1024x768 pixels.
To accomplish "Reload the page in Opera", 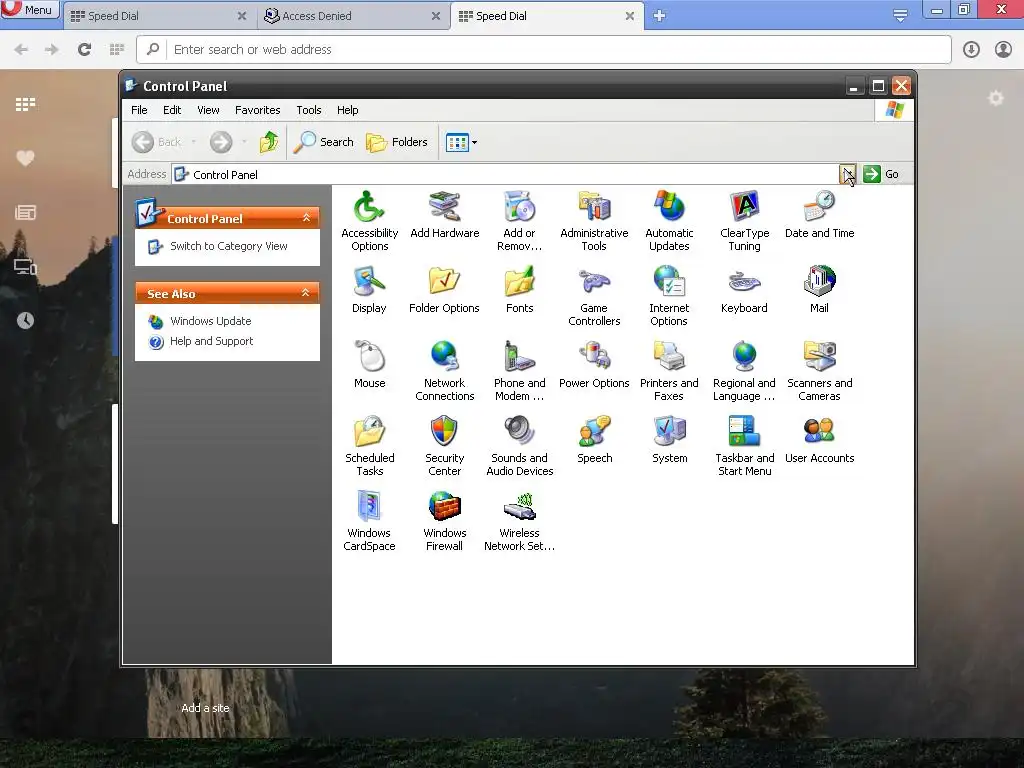I will click(x=84, y=49).
